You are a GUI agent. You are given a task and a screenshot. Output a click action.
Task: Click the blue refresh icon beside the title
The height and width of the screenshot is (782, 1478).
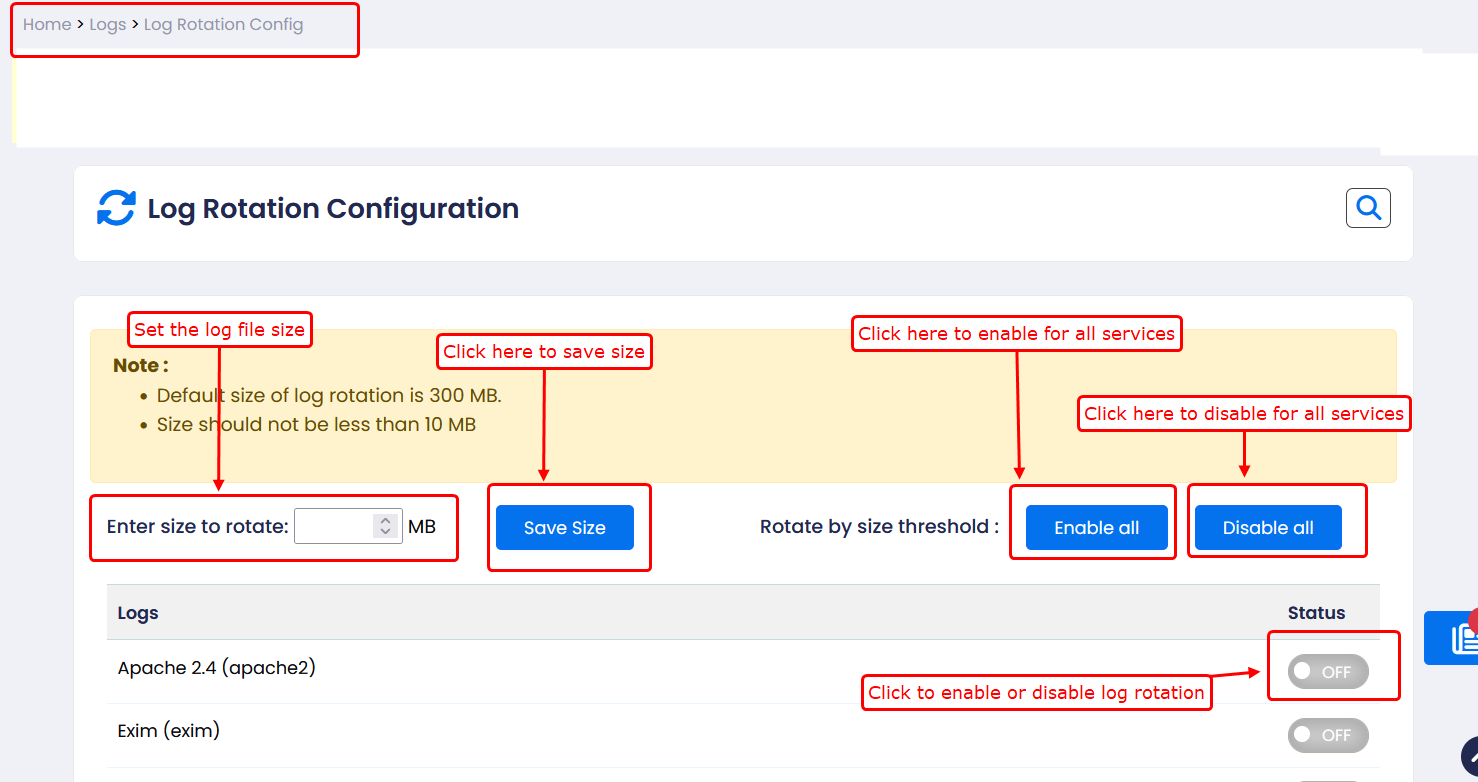pyautogui.click(x=116, y=208)
